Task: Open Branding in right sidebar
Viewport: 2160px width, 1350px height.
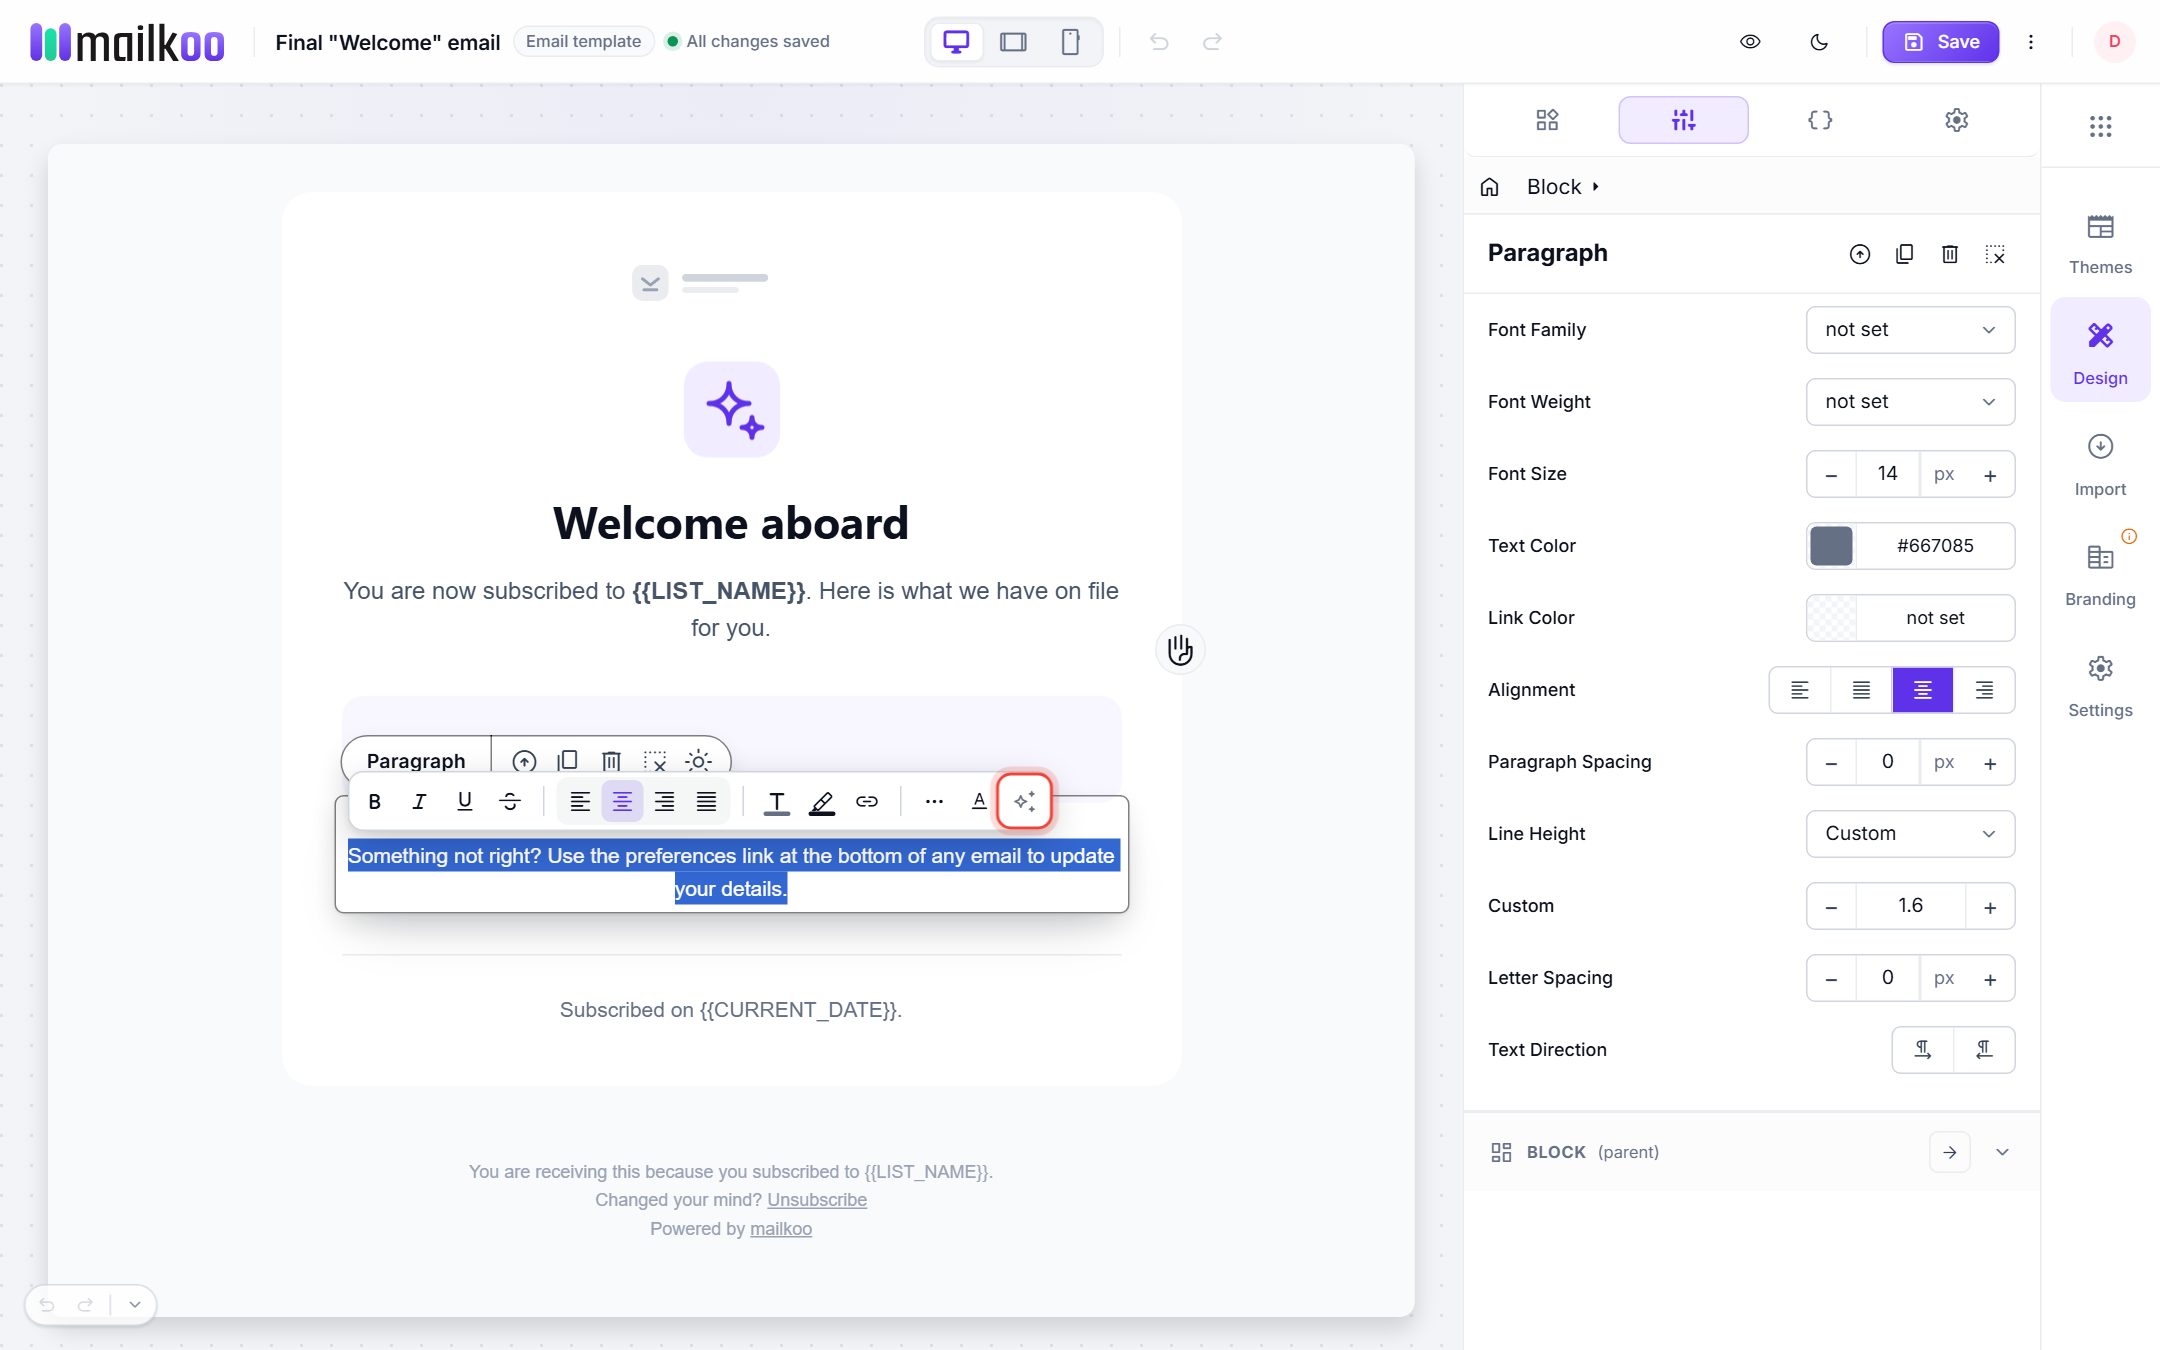Action: click(2100, 576)
